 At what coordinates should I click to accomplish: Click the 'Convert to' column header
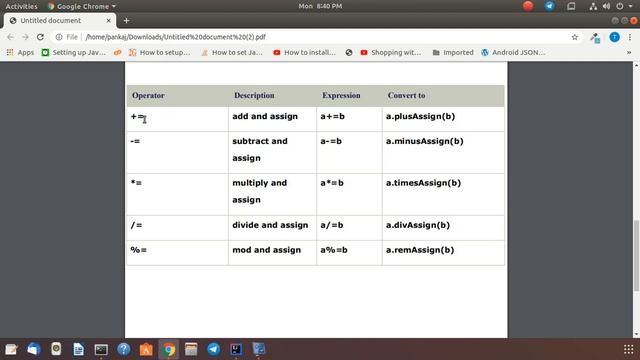tap(407, 96)
